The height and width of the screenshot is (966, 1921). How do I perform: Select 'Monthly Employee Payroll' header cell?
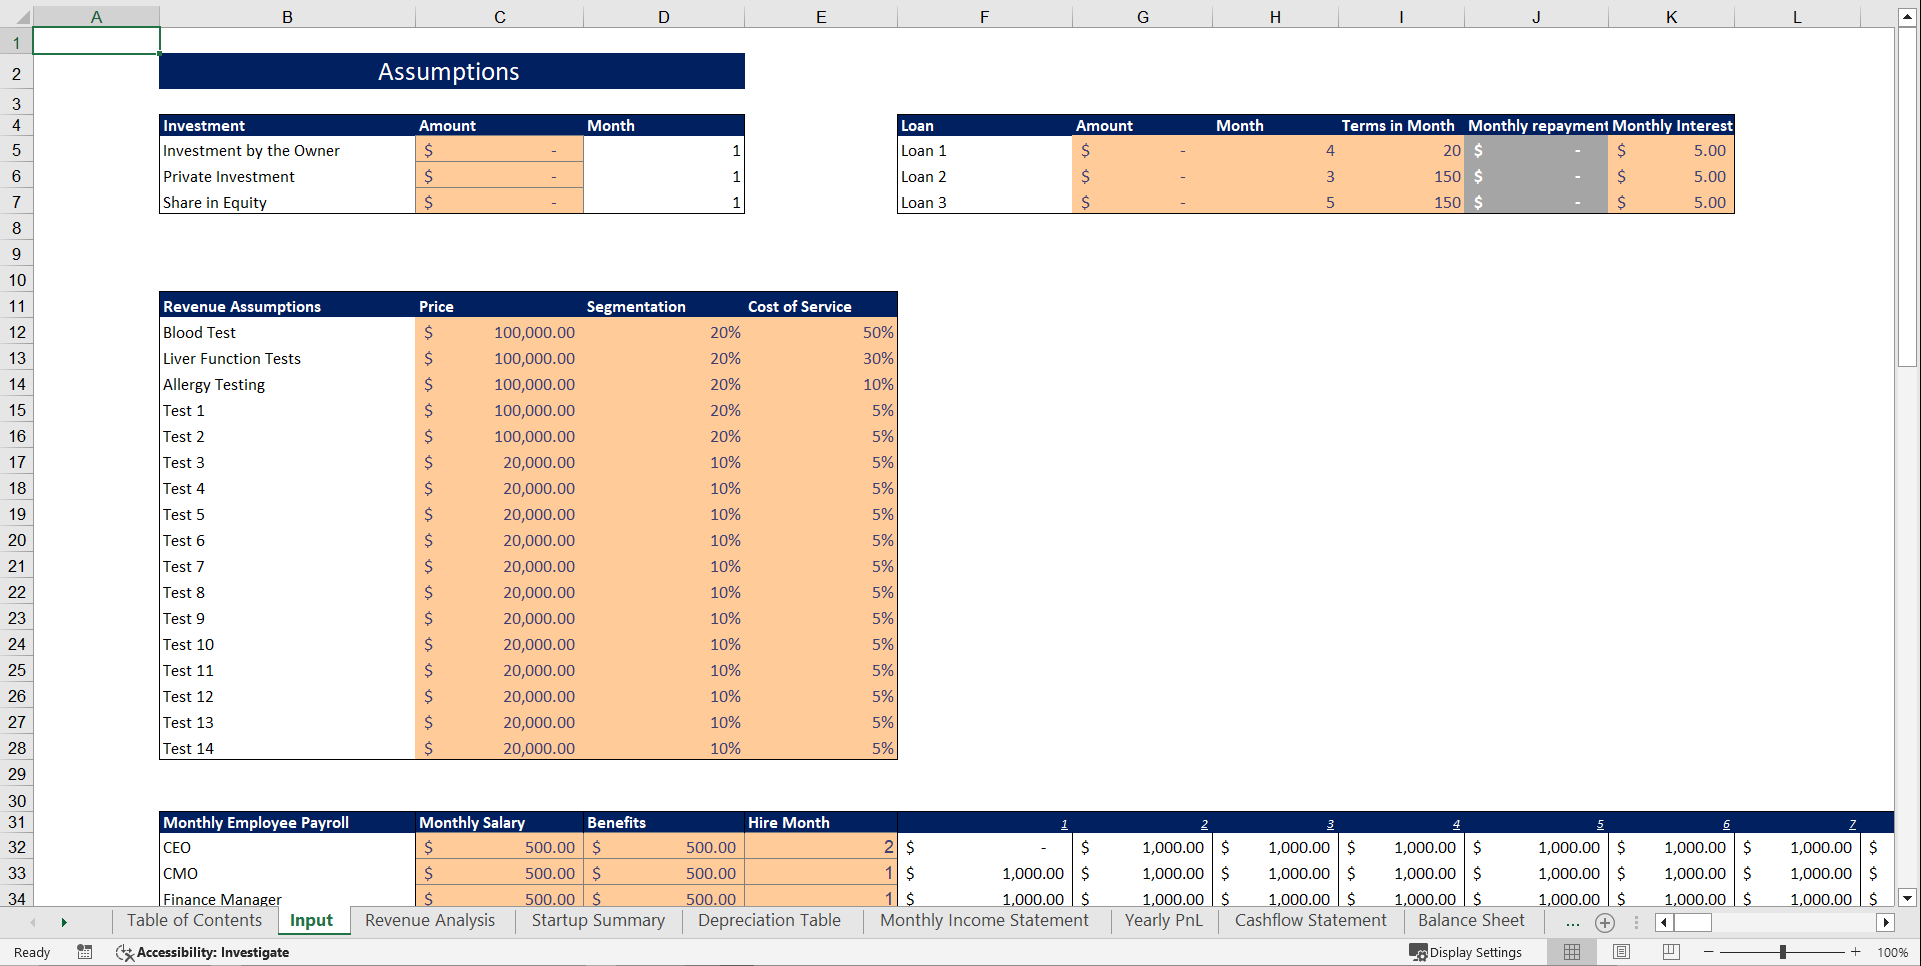[x=287, y=822]
